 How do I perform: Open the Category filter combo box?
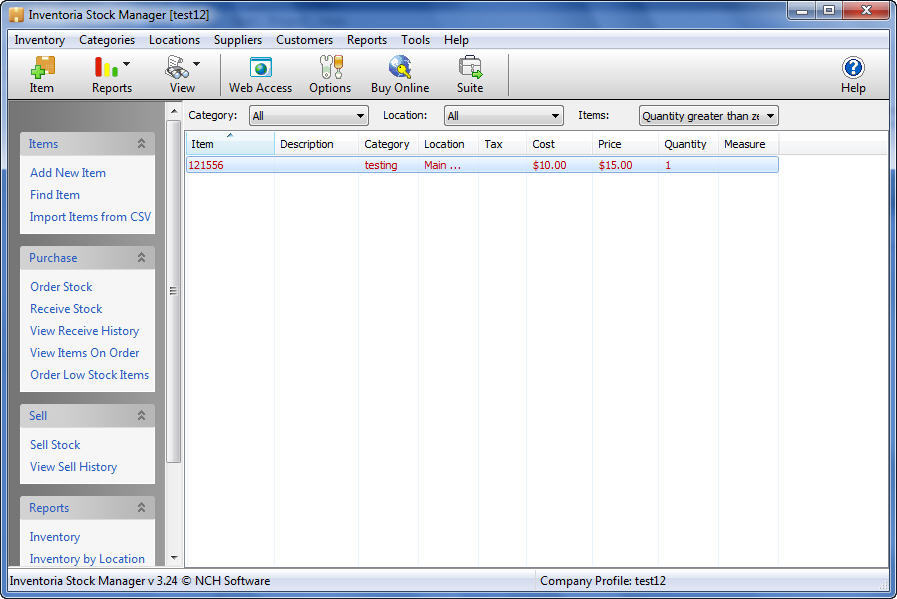[x=309, y=116]
